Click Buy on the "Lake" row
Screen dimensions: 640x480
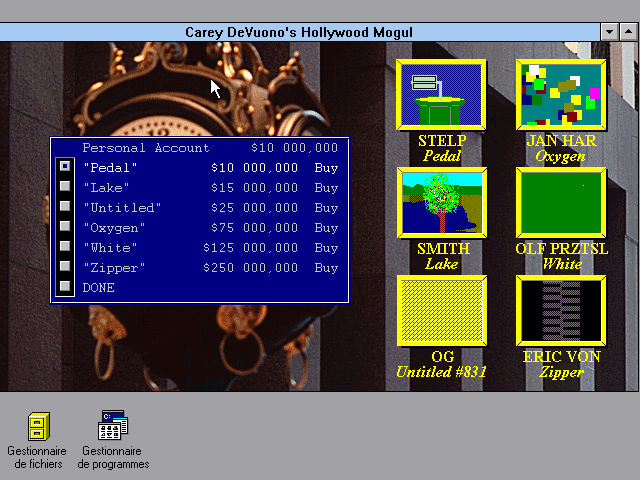326,188
